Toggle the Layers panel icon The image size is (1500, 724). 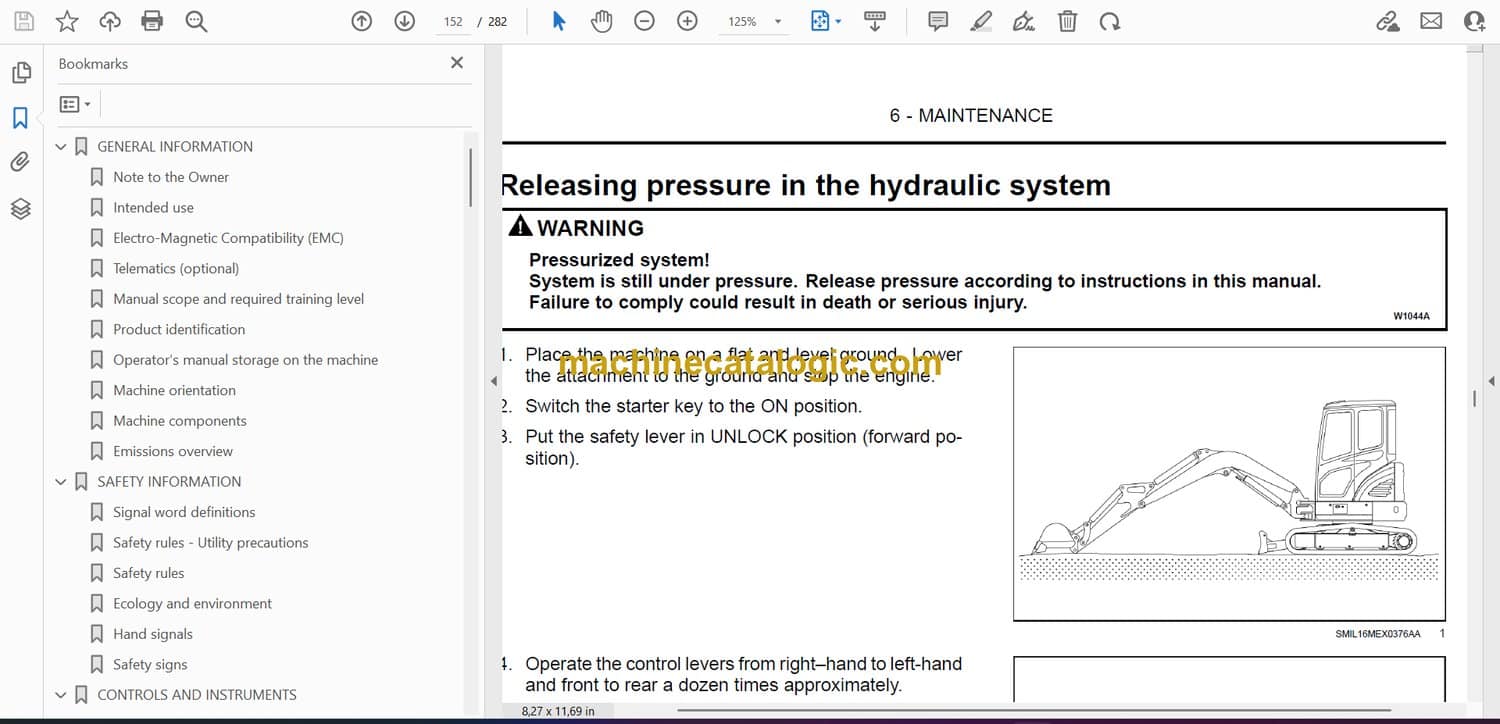(20, 208)
